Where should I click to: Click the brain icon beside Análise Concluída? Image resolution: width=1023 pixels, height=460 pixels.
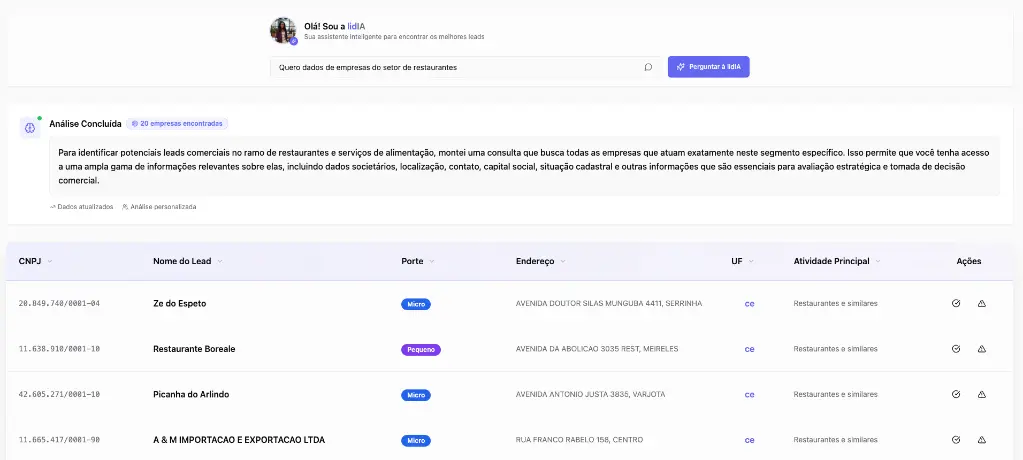(30, 128)
